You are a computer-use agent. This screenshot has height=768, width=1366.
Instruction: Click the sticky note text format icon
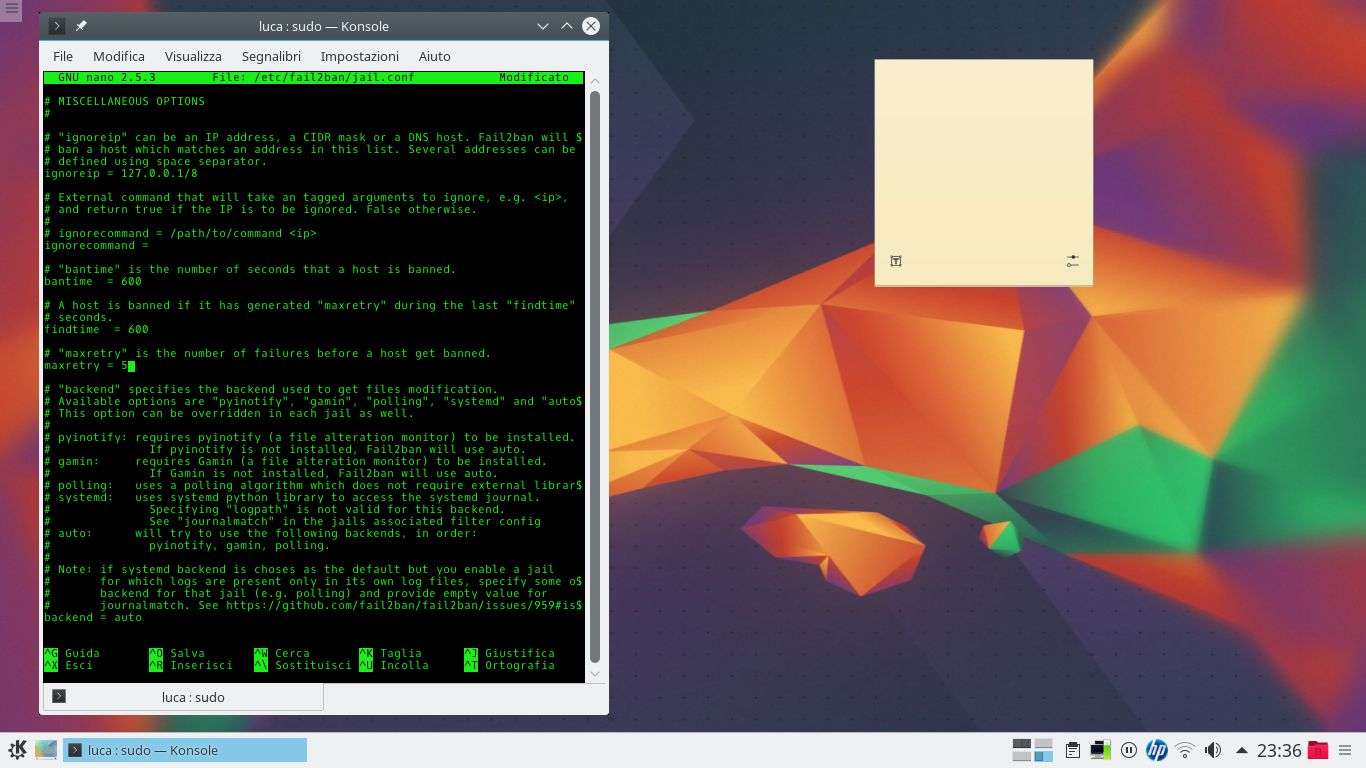coord(896,261)
